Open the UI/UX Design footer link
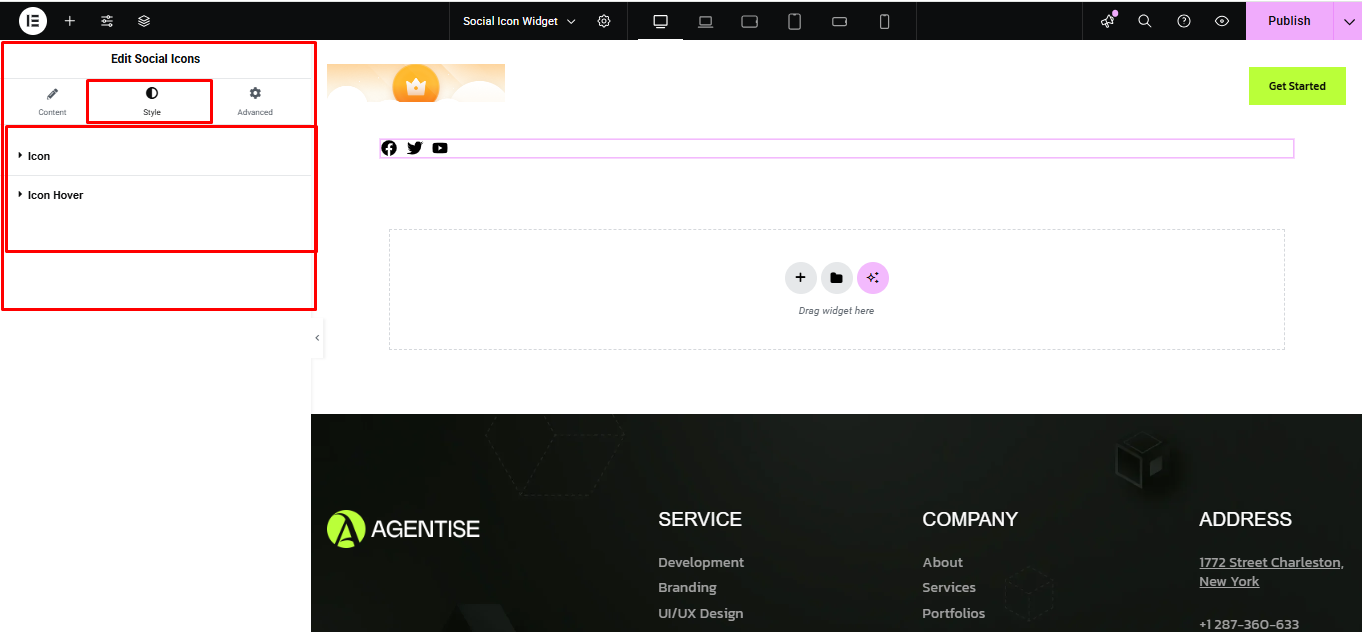 (x=700, y=613)
